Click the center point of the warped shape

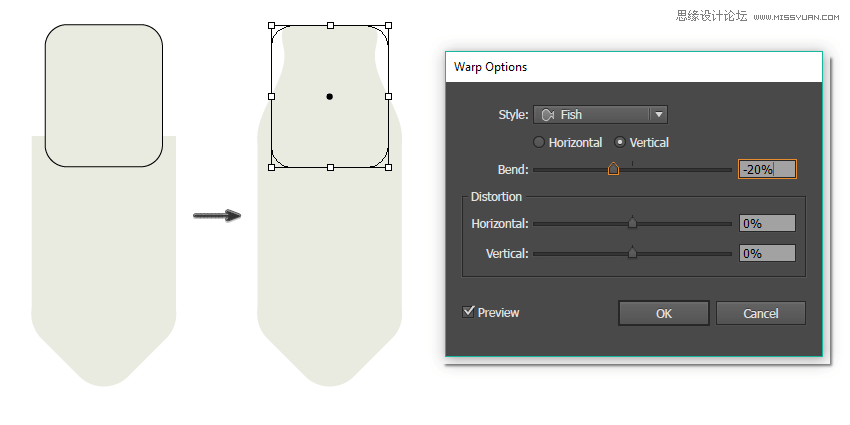[330, 97]
